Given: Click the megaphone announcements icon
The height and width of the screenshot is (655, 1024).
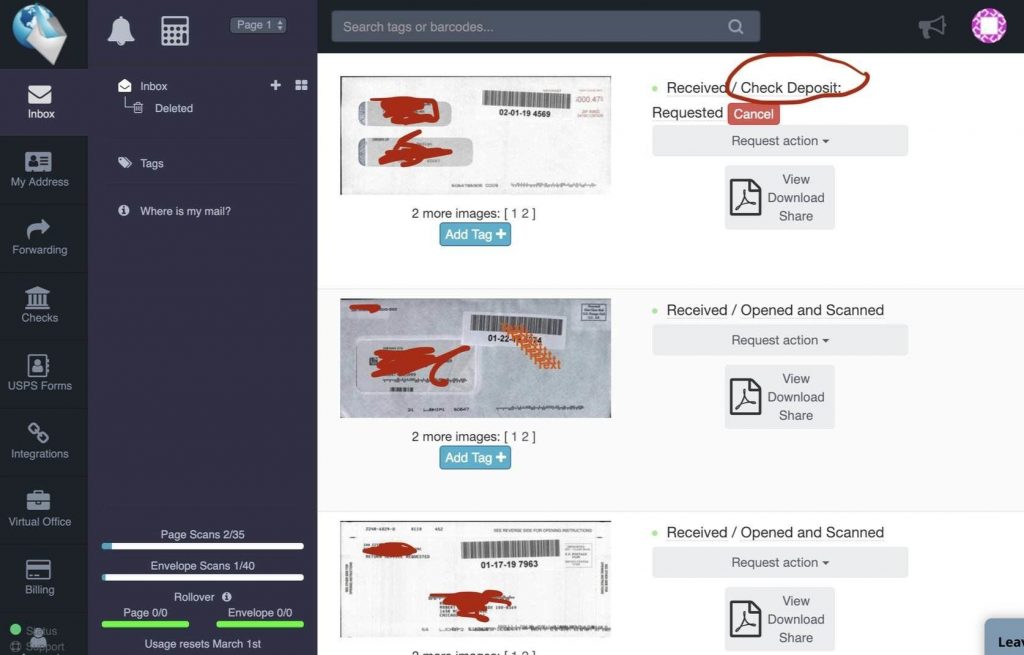Looking at the screenshot, I should (932, 27).
